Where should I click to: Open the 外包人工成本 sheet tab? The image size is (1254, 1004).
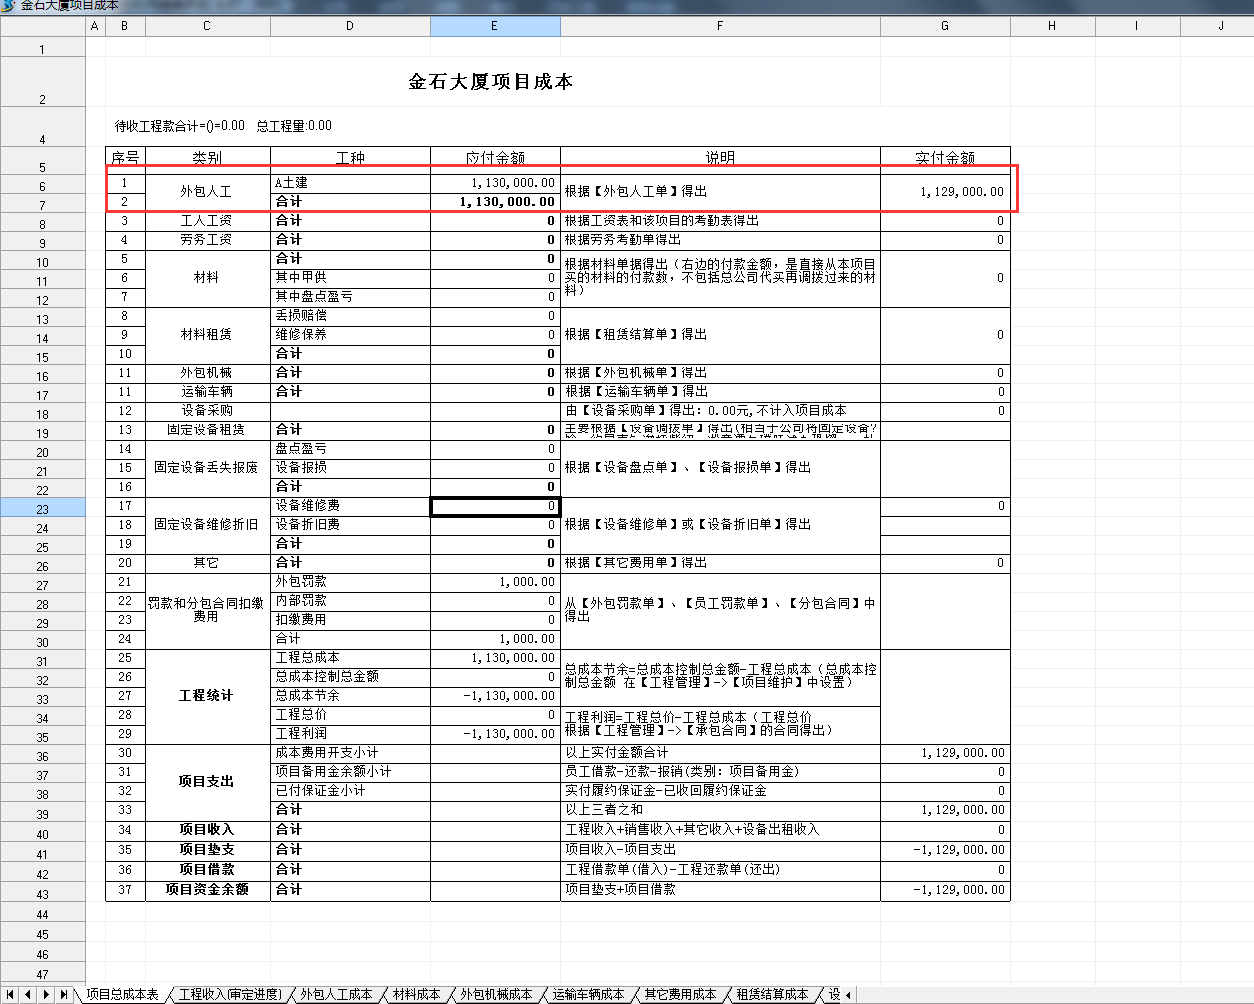(336, 994)
